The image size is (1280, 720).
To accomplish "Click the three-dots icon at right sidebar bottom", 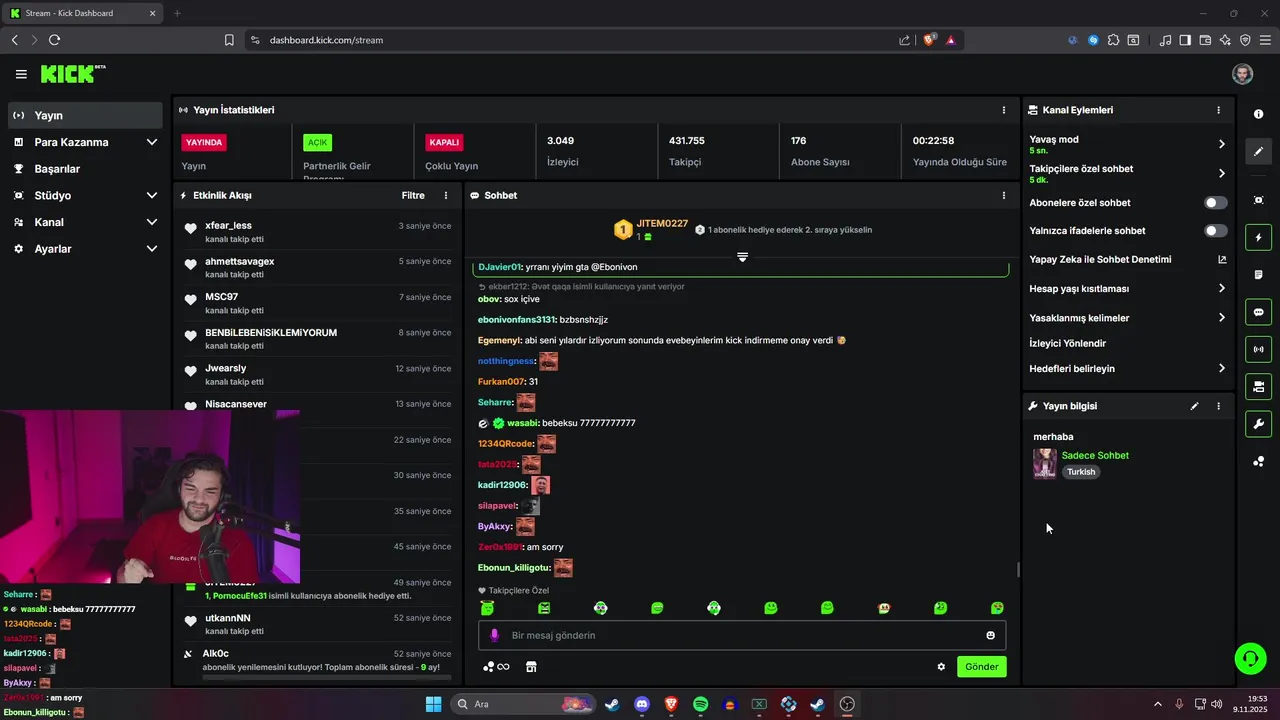I will click(x=1258, y=461).
